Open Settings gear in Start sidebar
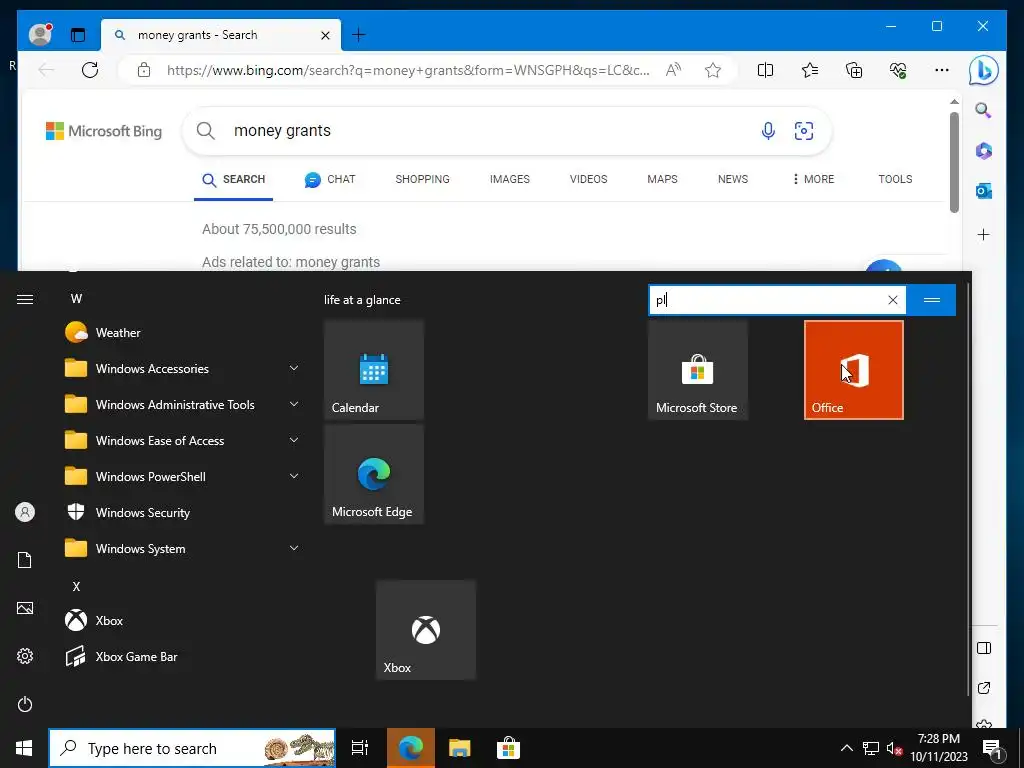Image resolution: width=1024 pixels, height=768 pixels. pos(25,656)
